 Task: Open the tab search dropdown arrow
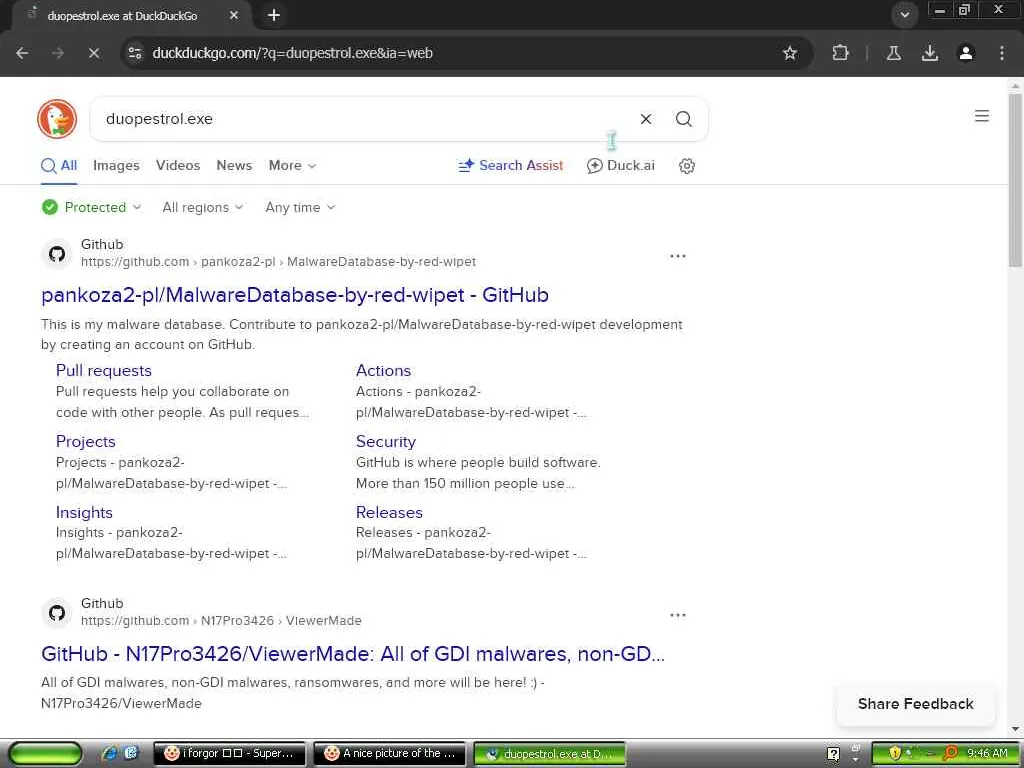click(904, 15)
